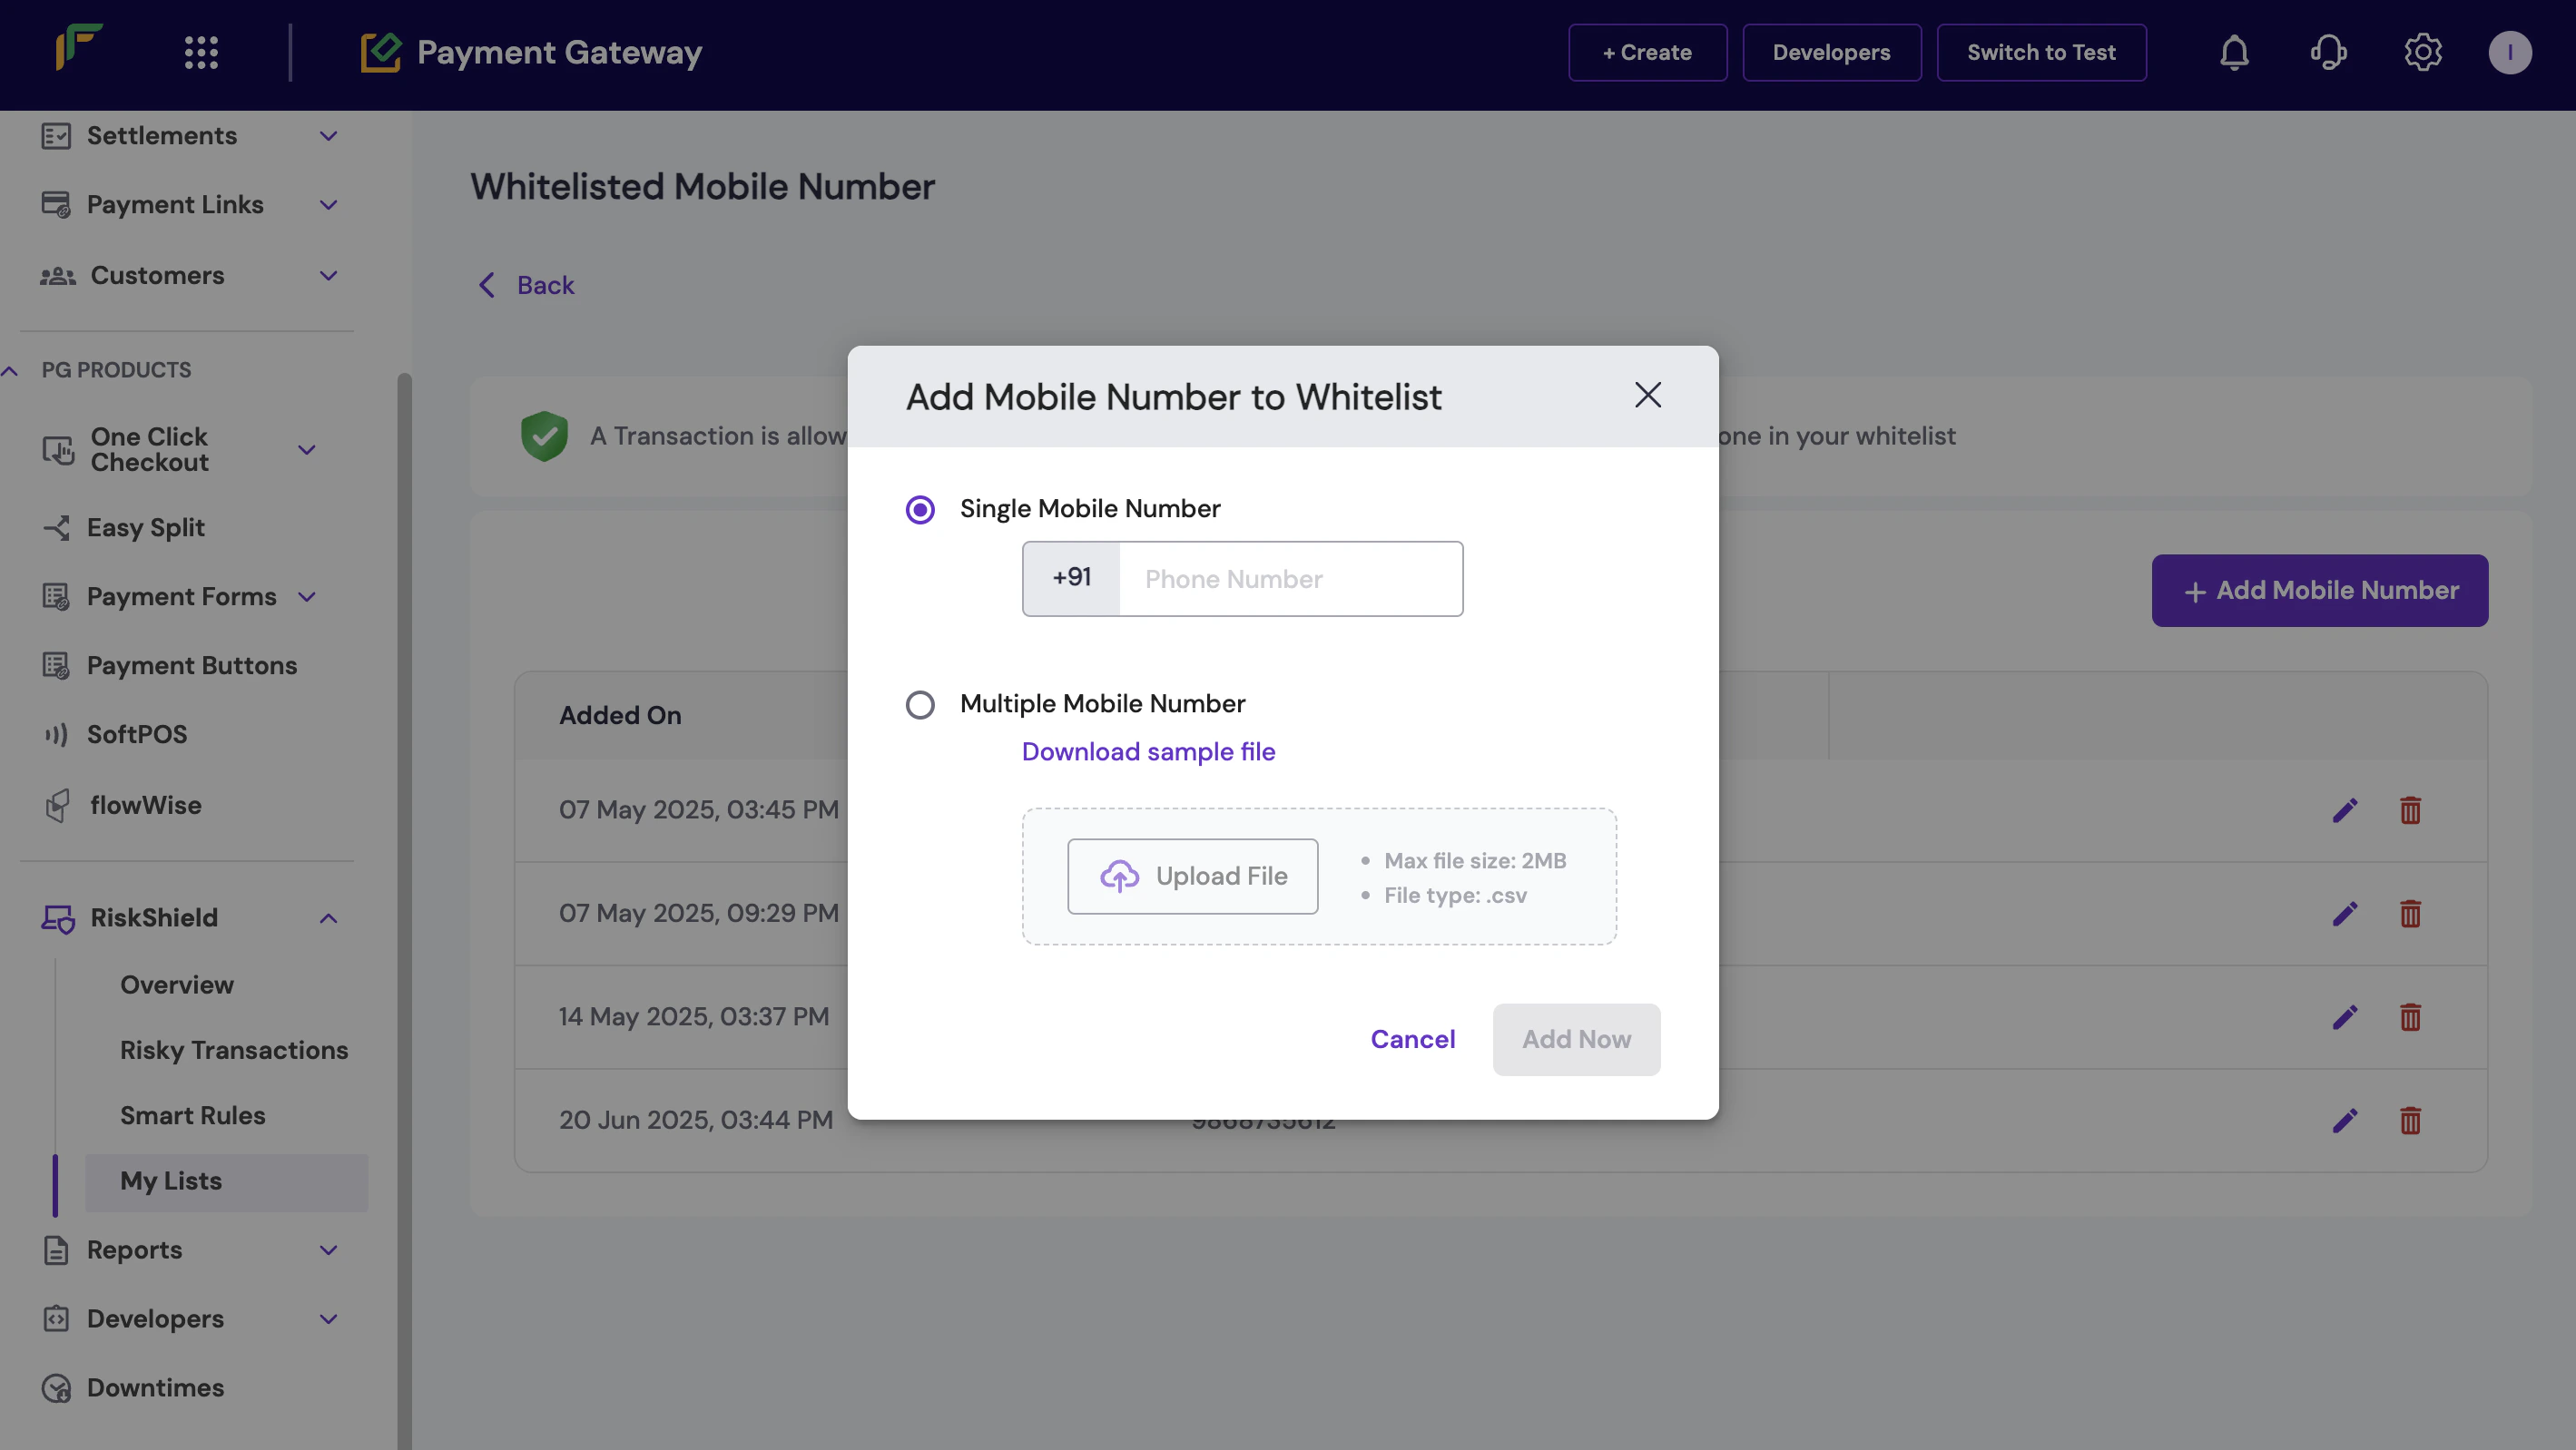Focus the Phone Number input field
This screenshot has width=2576, height=1450.
[x=1290, y=579]
